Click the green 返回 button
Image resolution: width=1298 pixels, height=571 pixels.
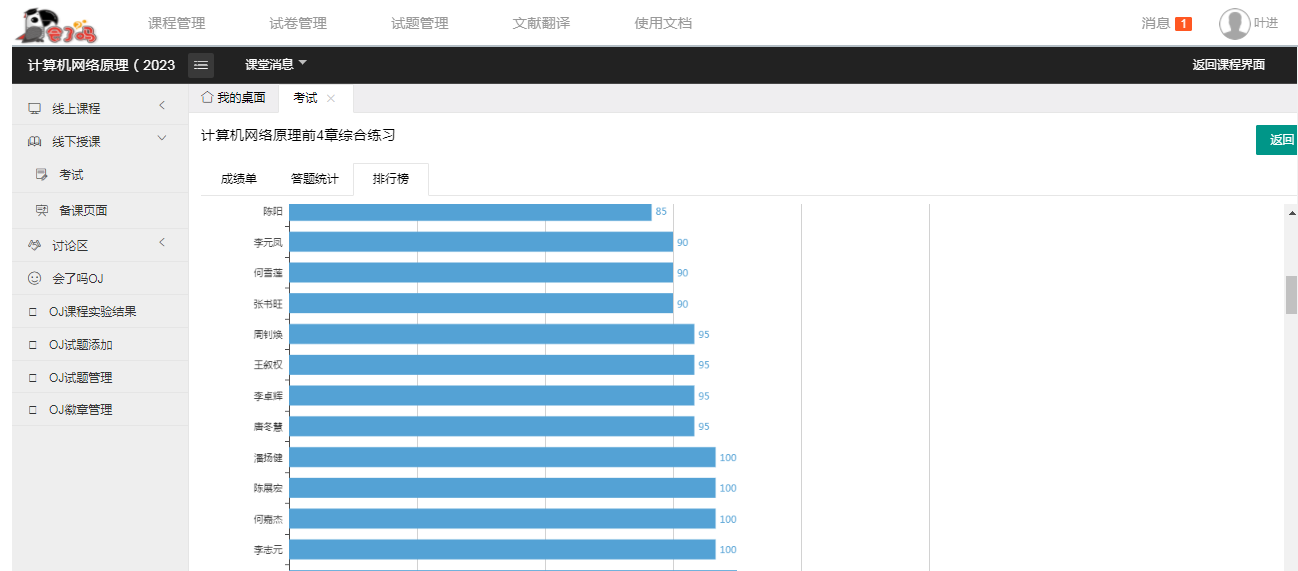click(1277, 140)
